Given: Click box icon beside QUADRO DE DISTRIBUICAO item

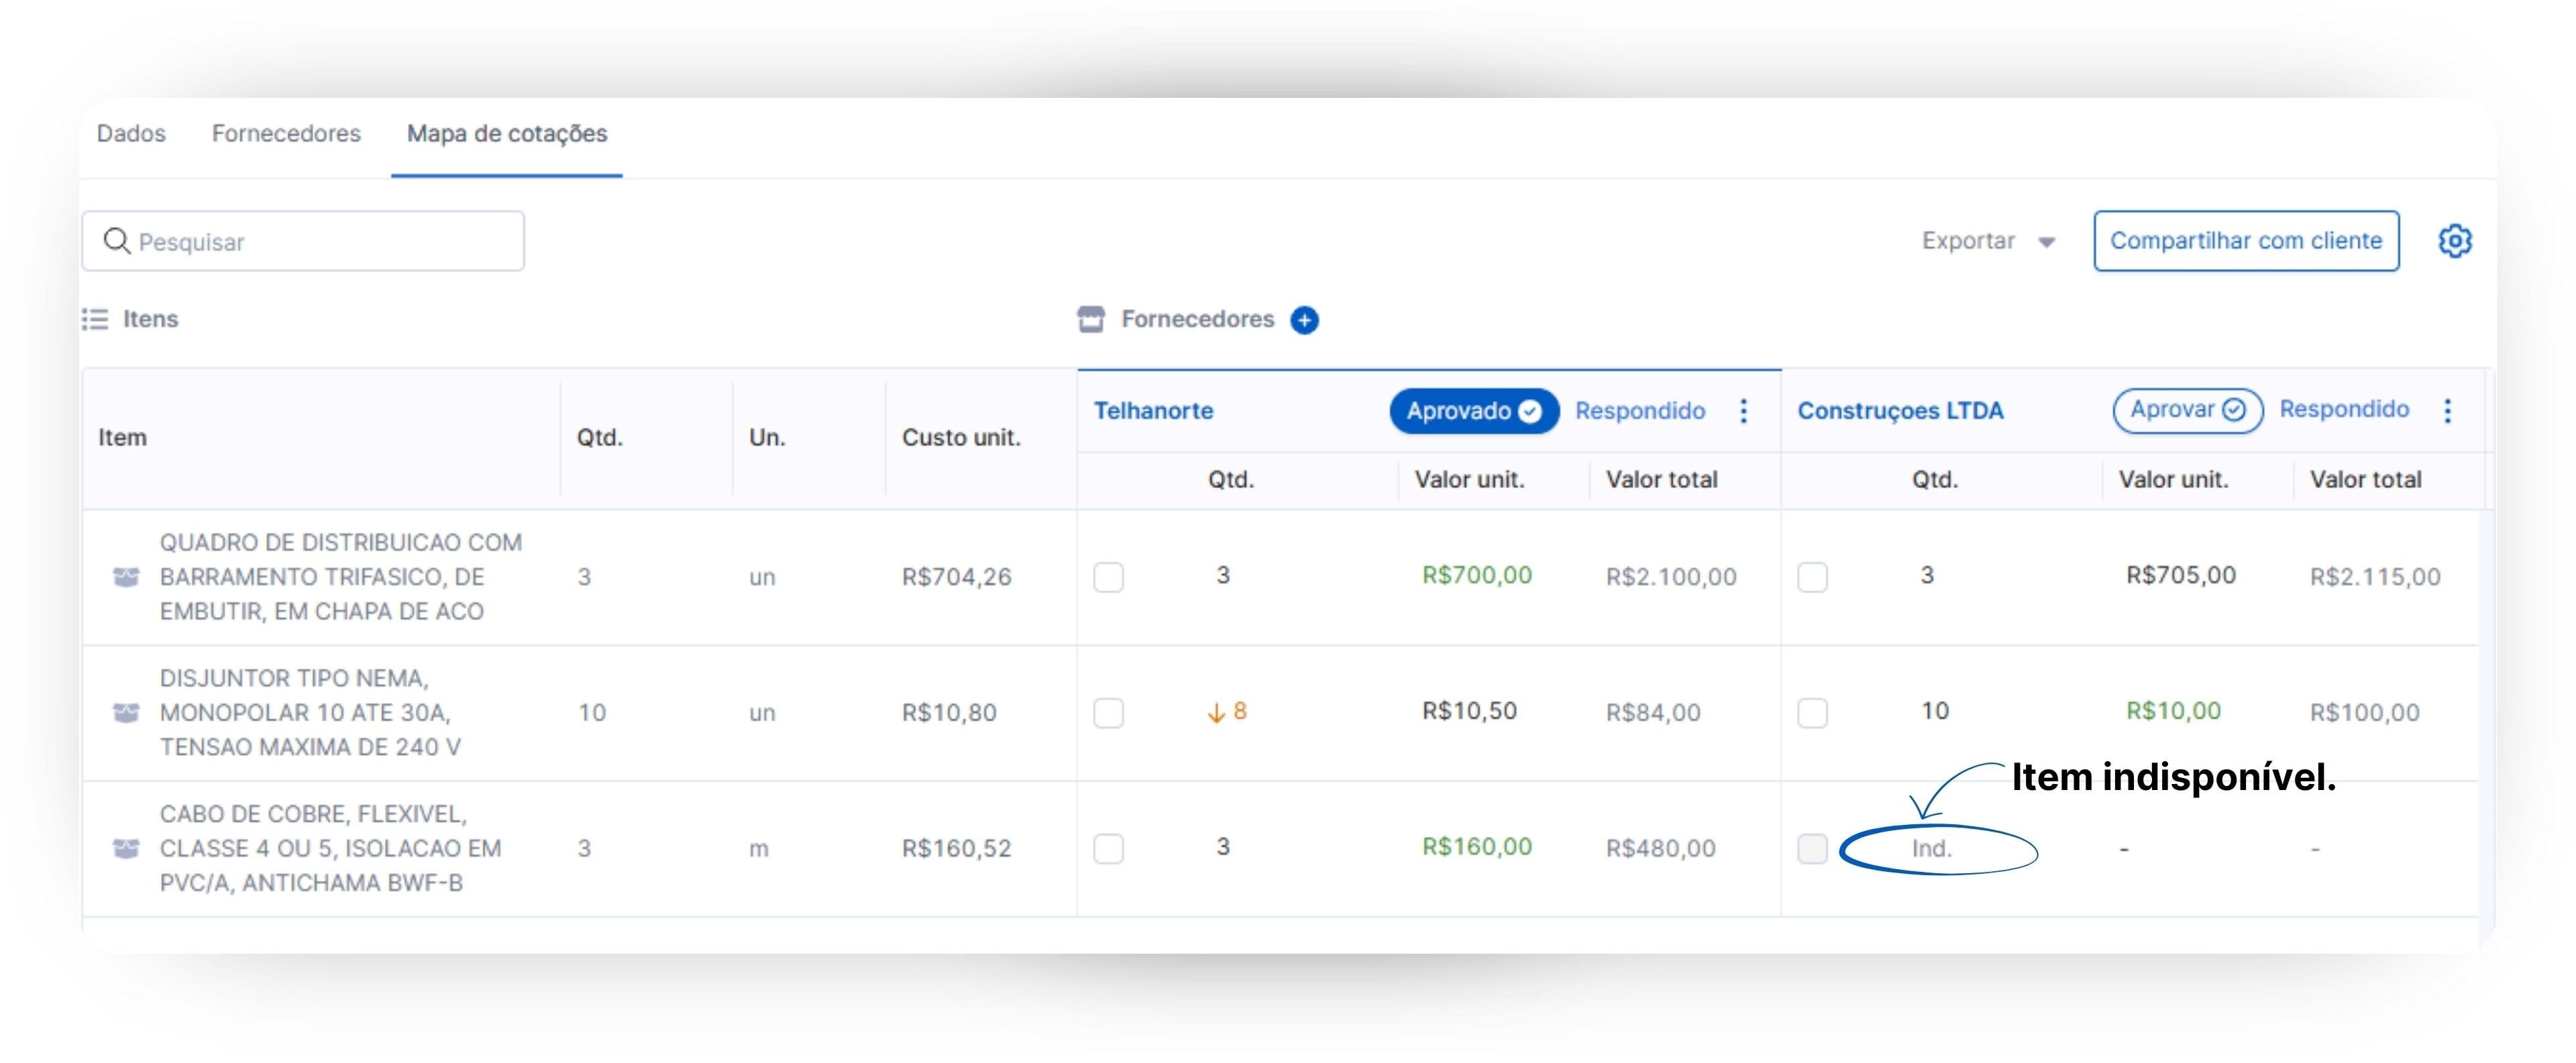Looking at the screenshot, I should 126,577.
